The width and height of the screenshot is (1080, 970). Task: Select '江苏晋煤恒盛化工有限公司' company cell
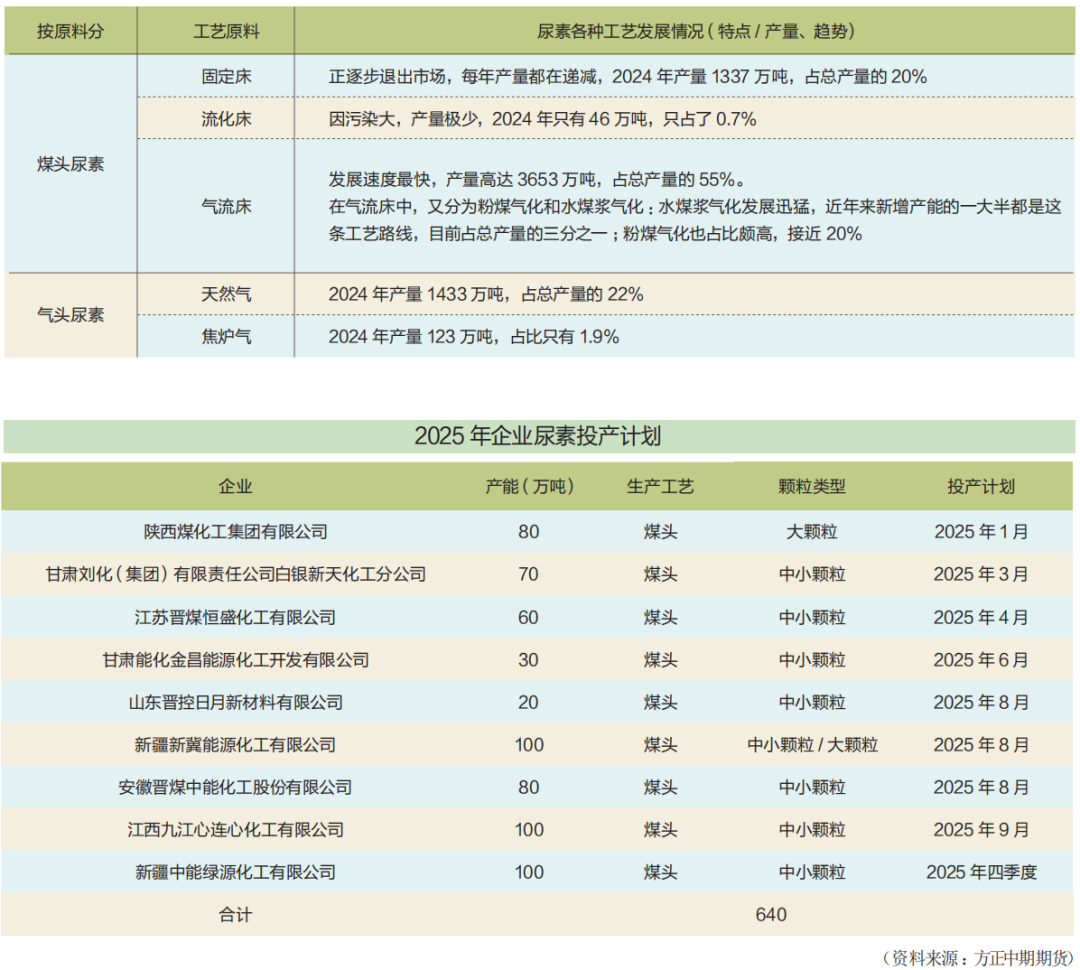pyautogui.click(x=236, y=617)
